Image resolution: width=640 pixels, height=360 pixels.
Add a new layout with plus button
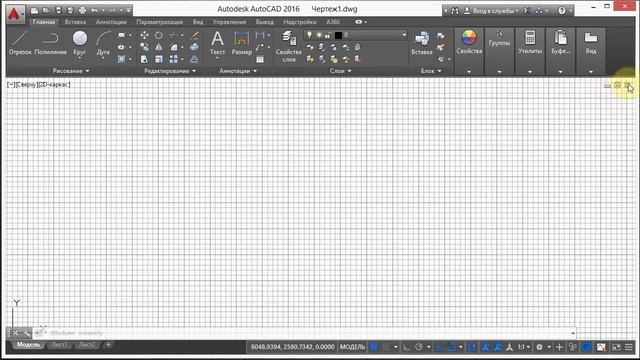[108, 345]
